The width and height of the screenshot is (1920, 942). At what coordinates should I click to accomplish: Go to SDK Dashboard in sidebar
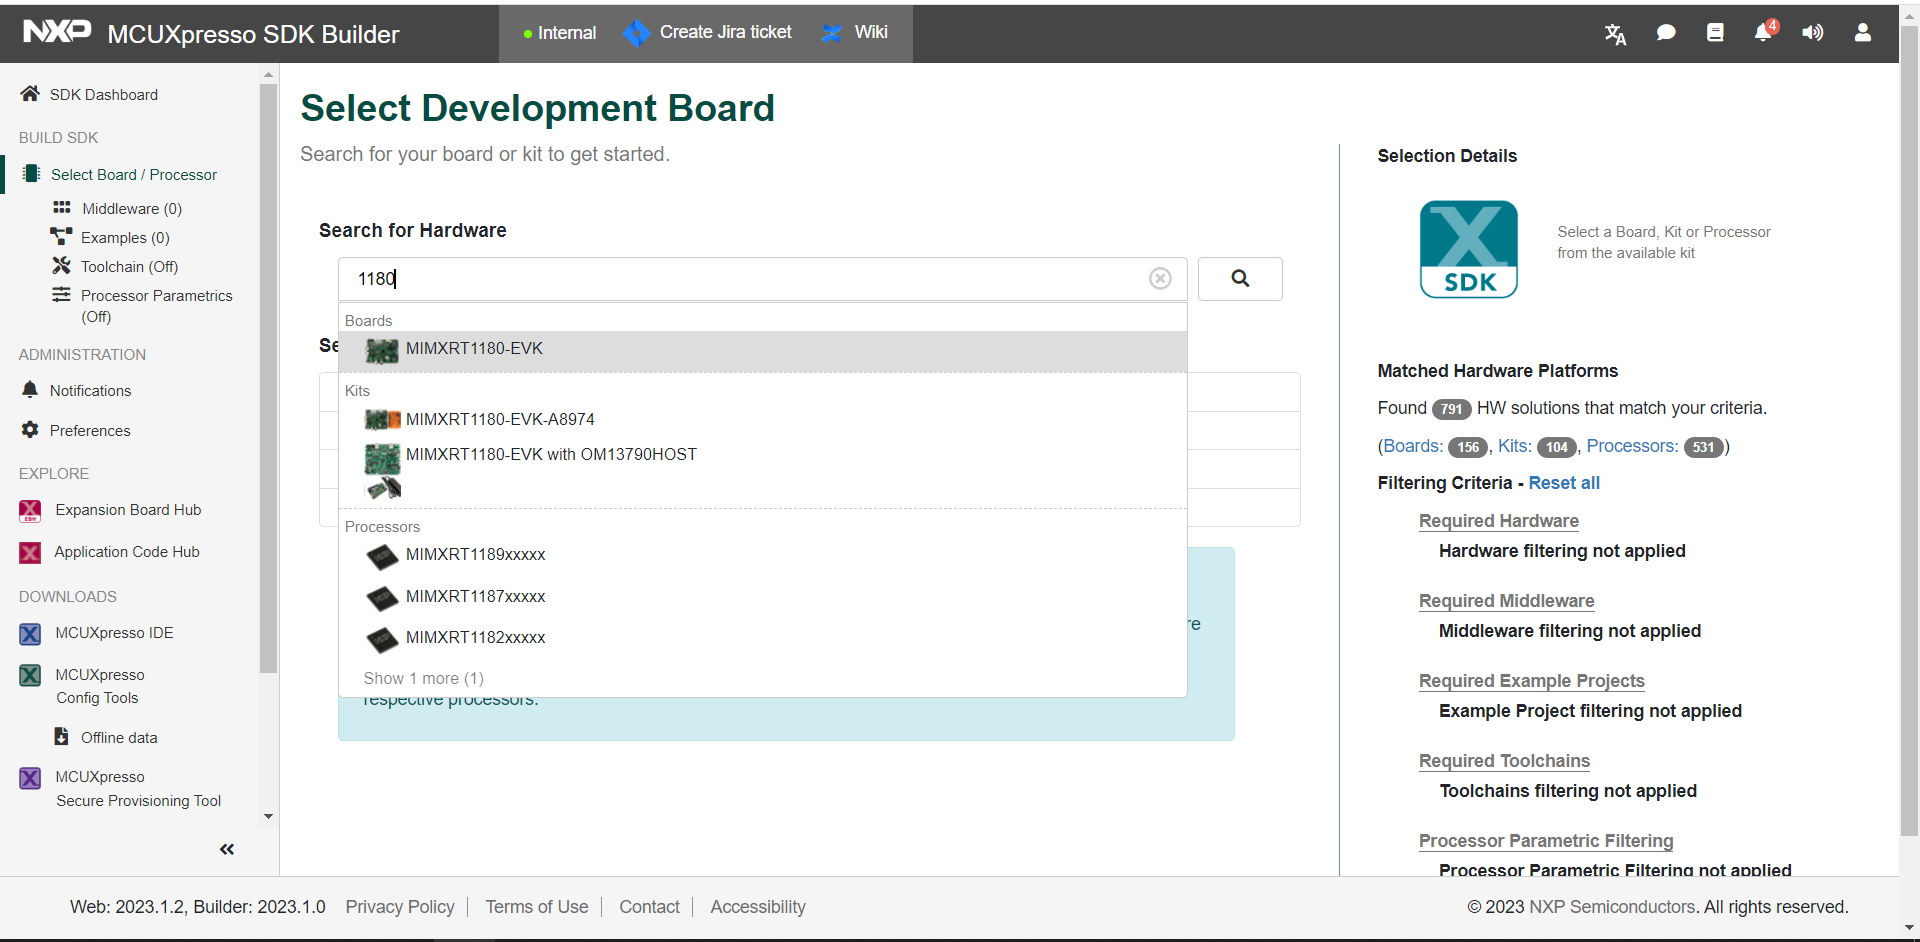103,95
